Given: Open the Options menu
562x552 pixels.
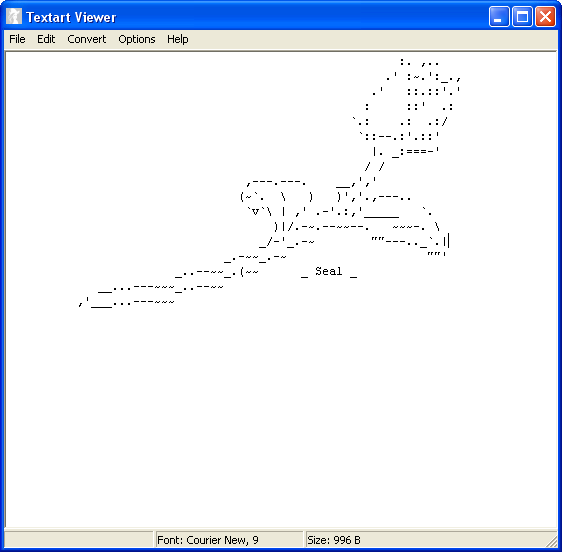Looking at the screenshot, I should click(x=137, y=39).
